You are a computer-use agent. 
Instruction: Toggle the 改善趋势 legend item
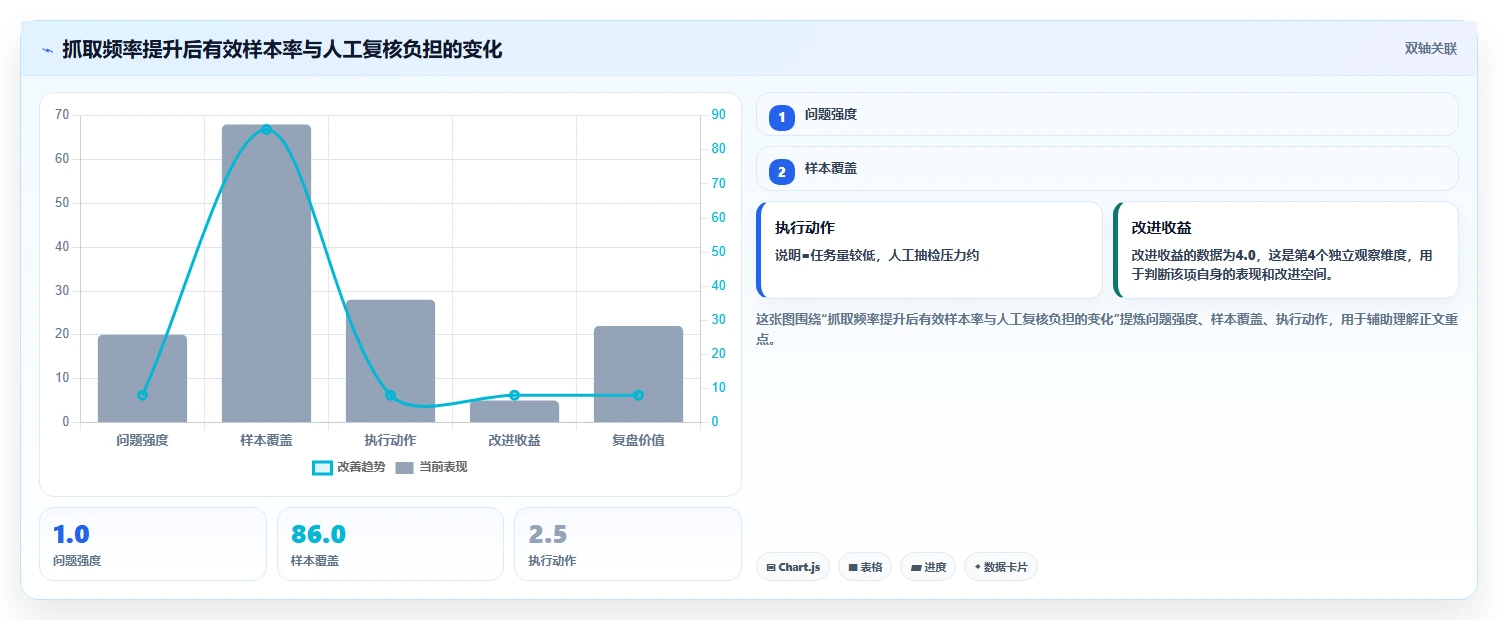(x=349, y=467)
